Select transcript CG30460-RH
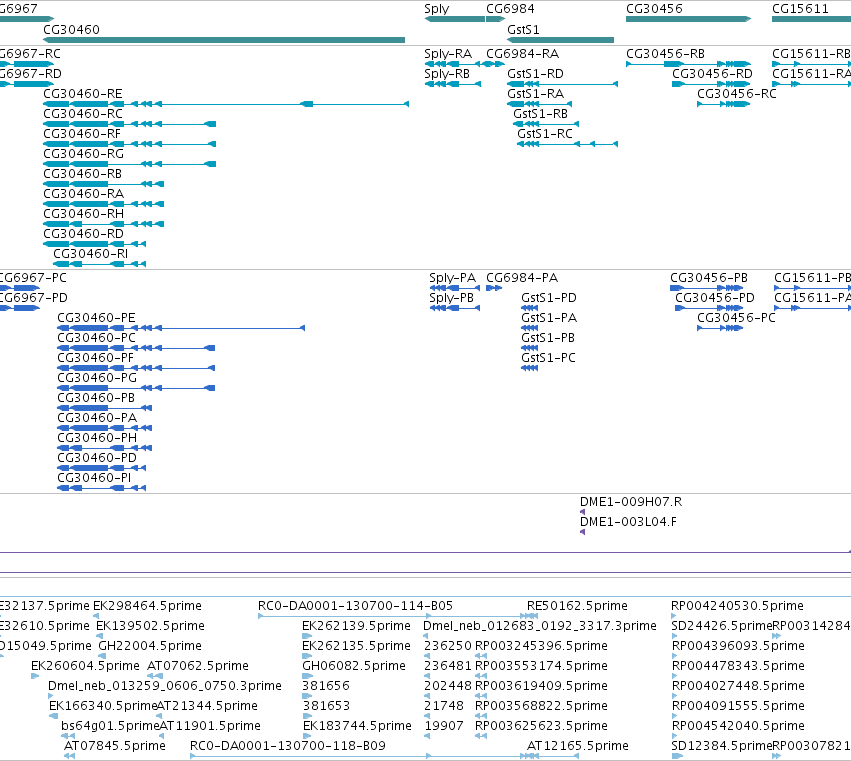 click(x=104, y=224)
